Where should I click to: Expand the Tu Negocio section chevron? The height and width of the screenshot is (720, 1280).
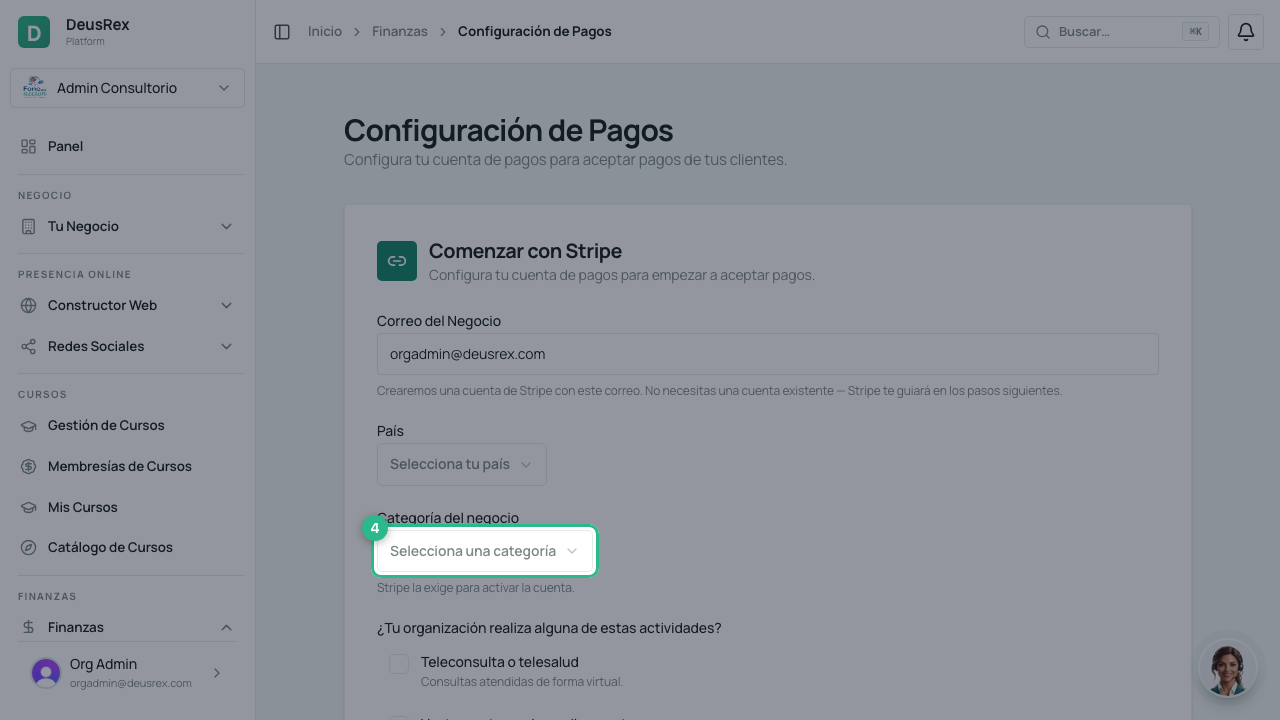(x=226, y=226)
